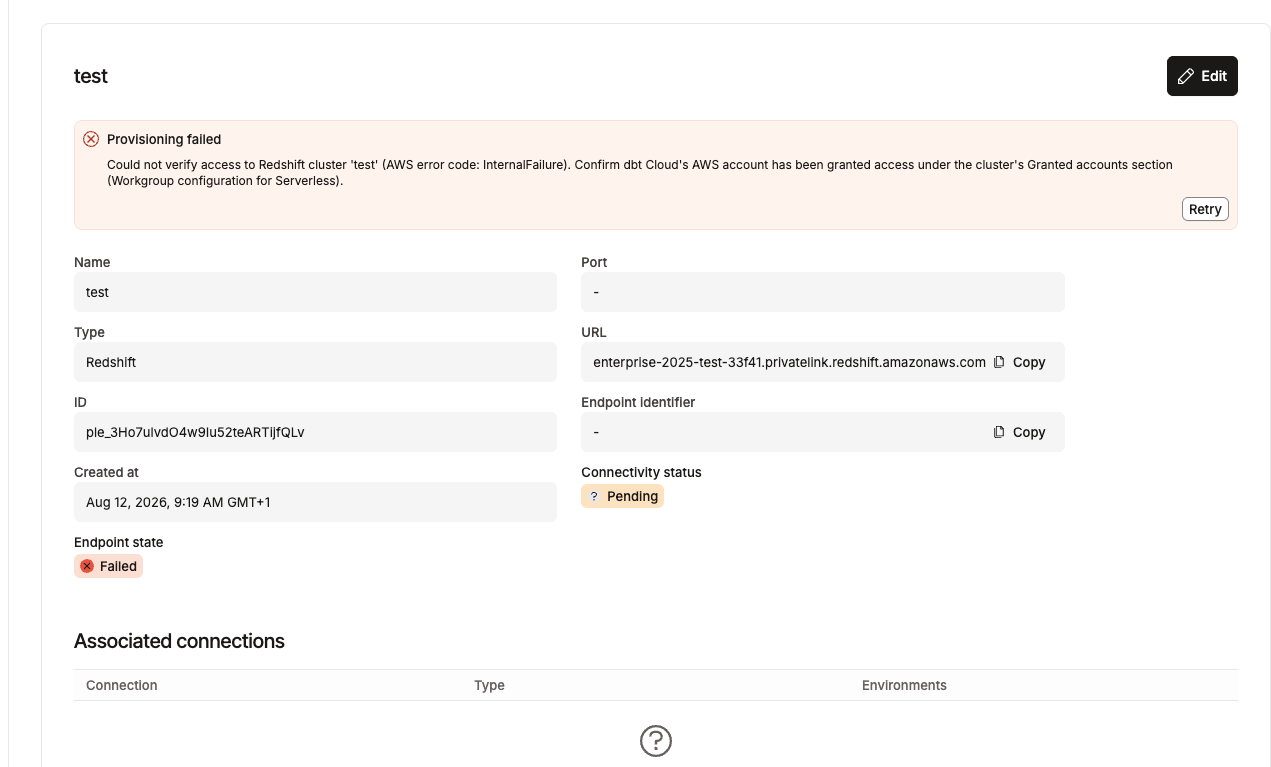This screenshot has width=1271, height=767.
Task: Click the copy icon in Endpoint identifier field
Action: [x=999, y=432]
